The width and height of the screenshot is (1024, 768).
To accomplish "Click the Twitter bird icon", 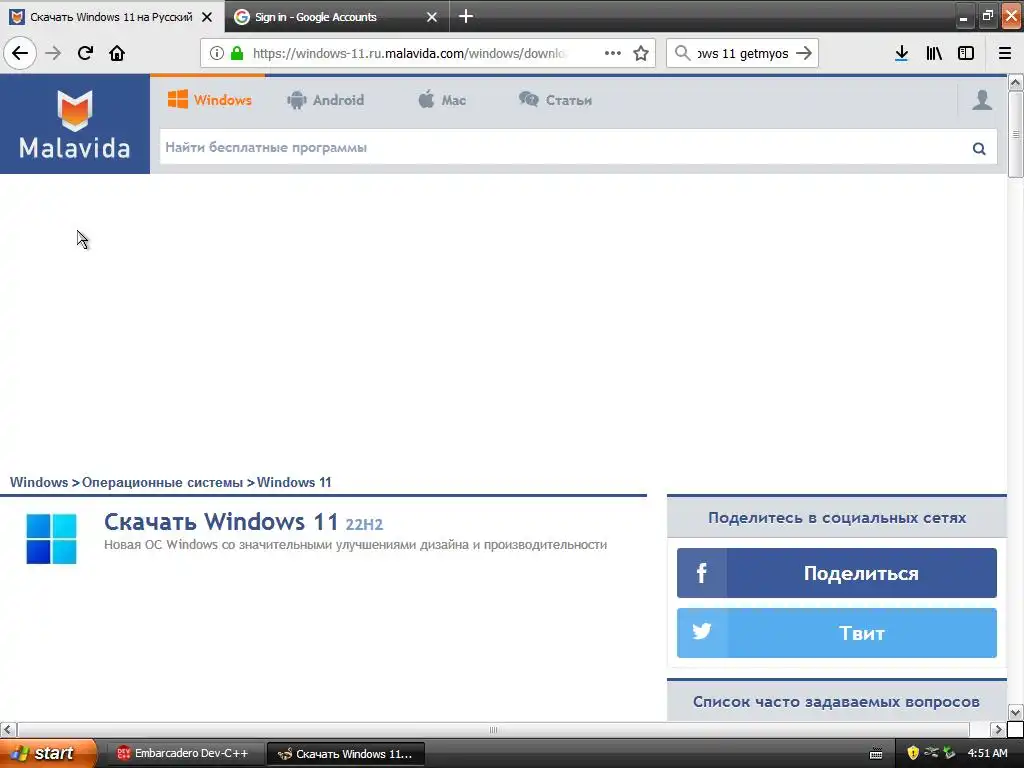I will point(702,632).
